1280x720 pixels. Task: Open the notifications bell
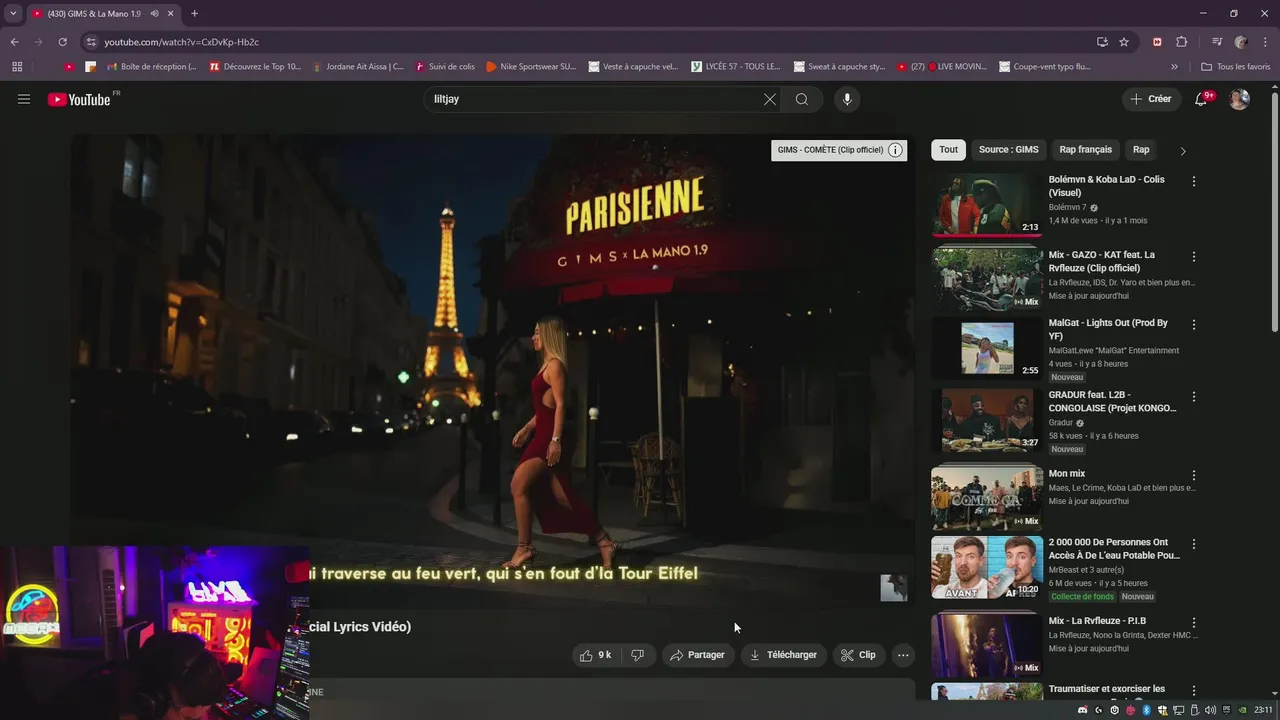pos(1201,99)
